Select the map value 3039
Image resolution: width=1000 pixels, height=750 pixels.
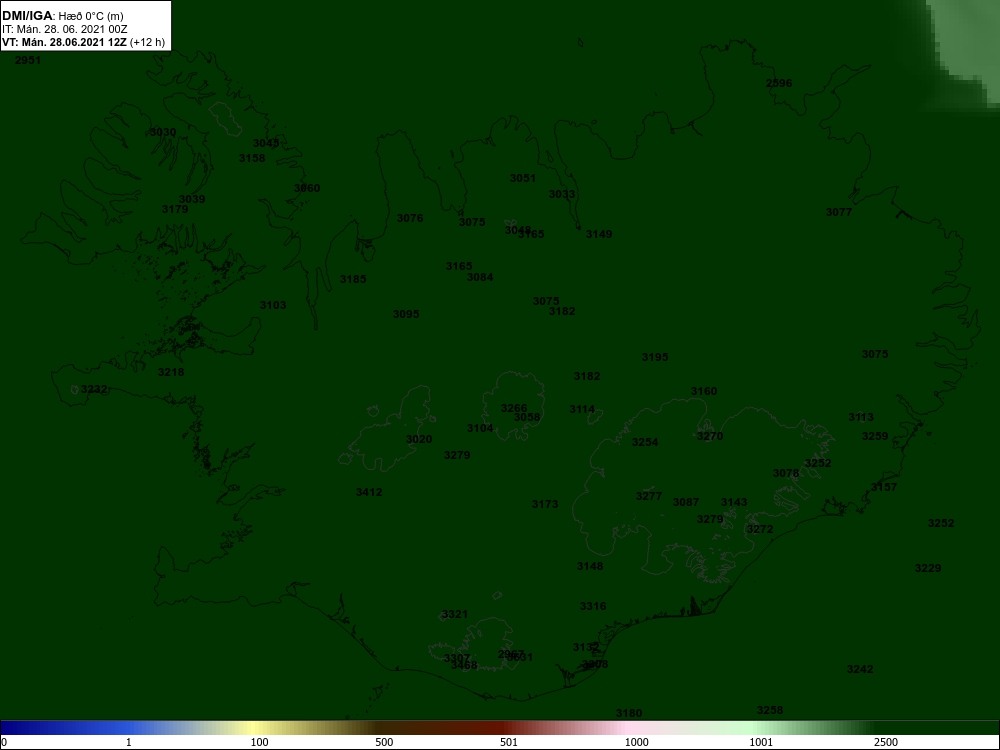pyautogui.click(x=192, y=199)
